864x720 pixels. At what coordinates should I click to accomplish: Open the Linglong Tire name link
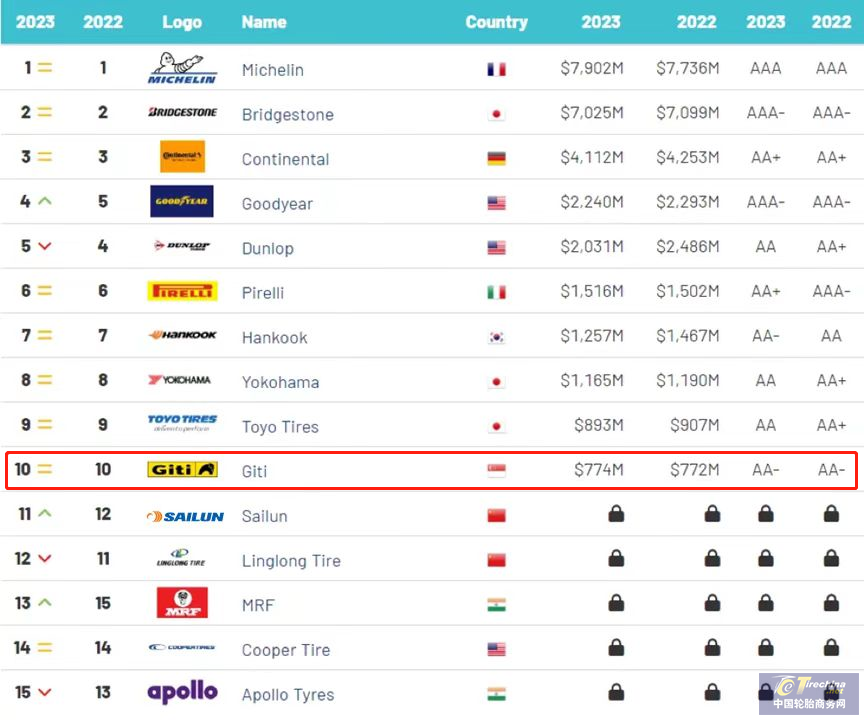291,561
